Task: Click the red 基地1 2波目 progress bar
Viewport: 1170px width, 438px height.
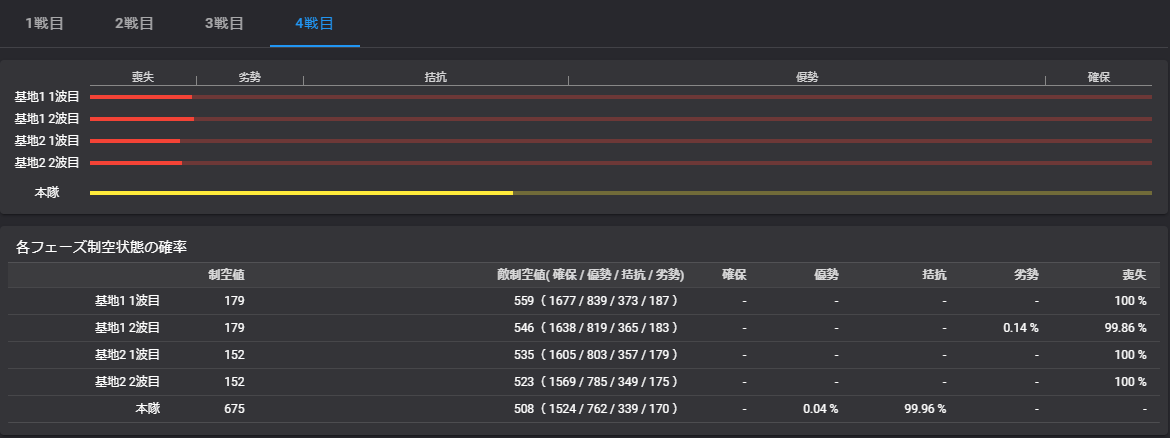Action: 142,119
